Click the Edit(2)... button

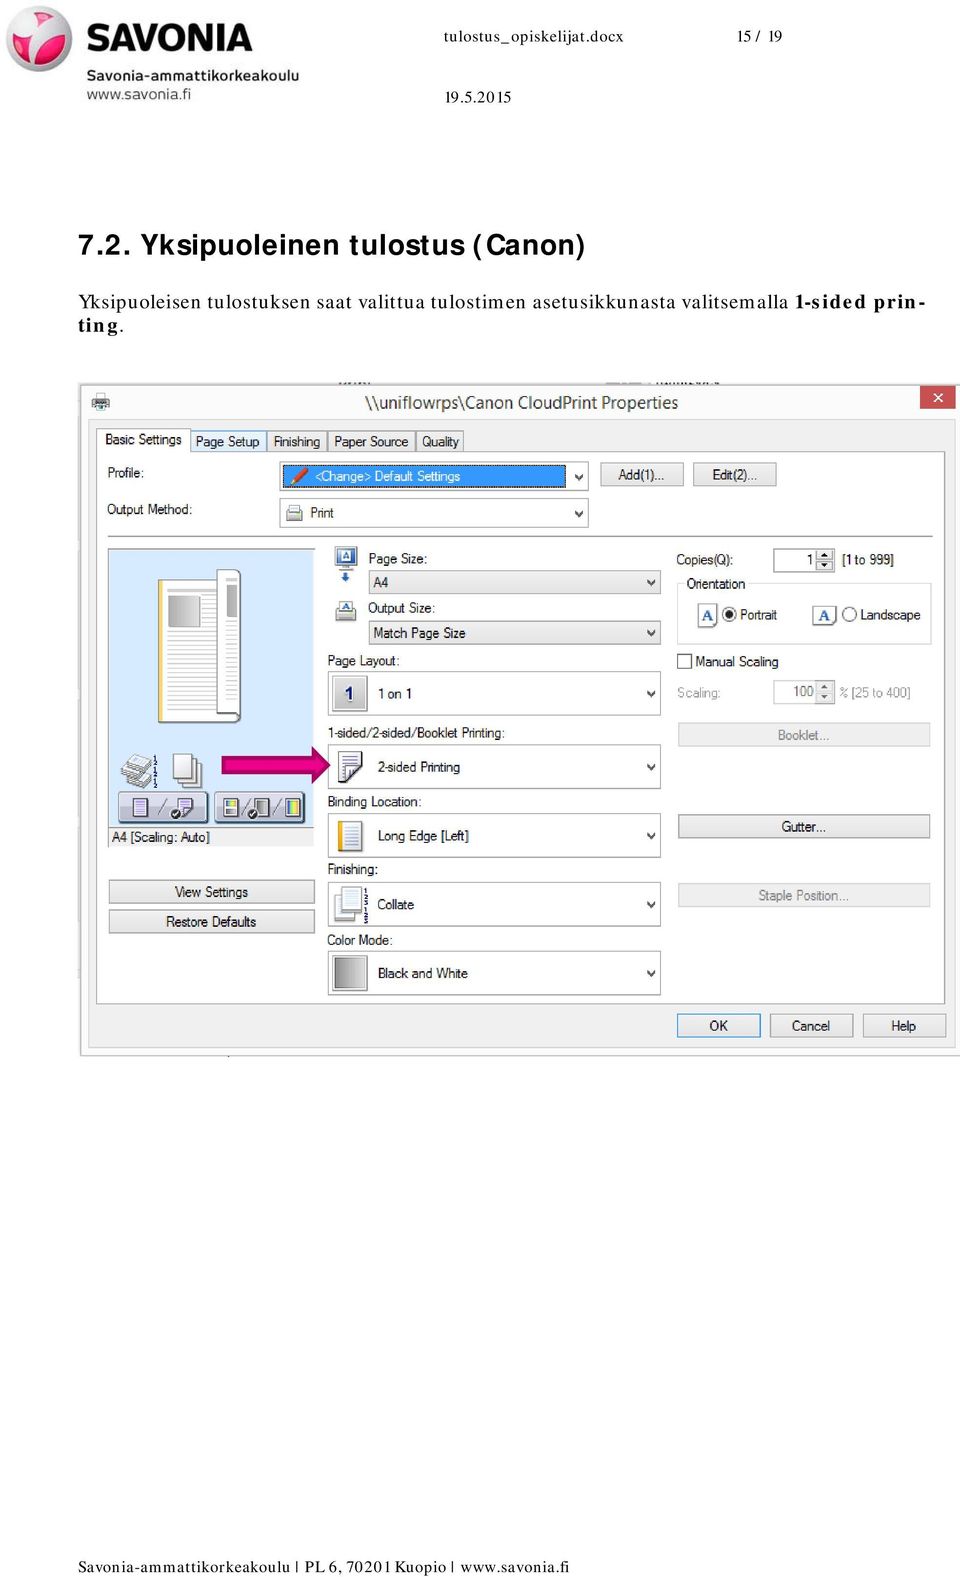(x=734, y=475)
